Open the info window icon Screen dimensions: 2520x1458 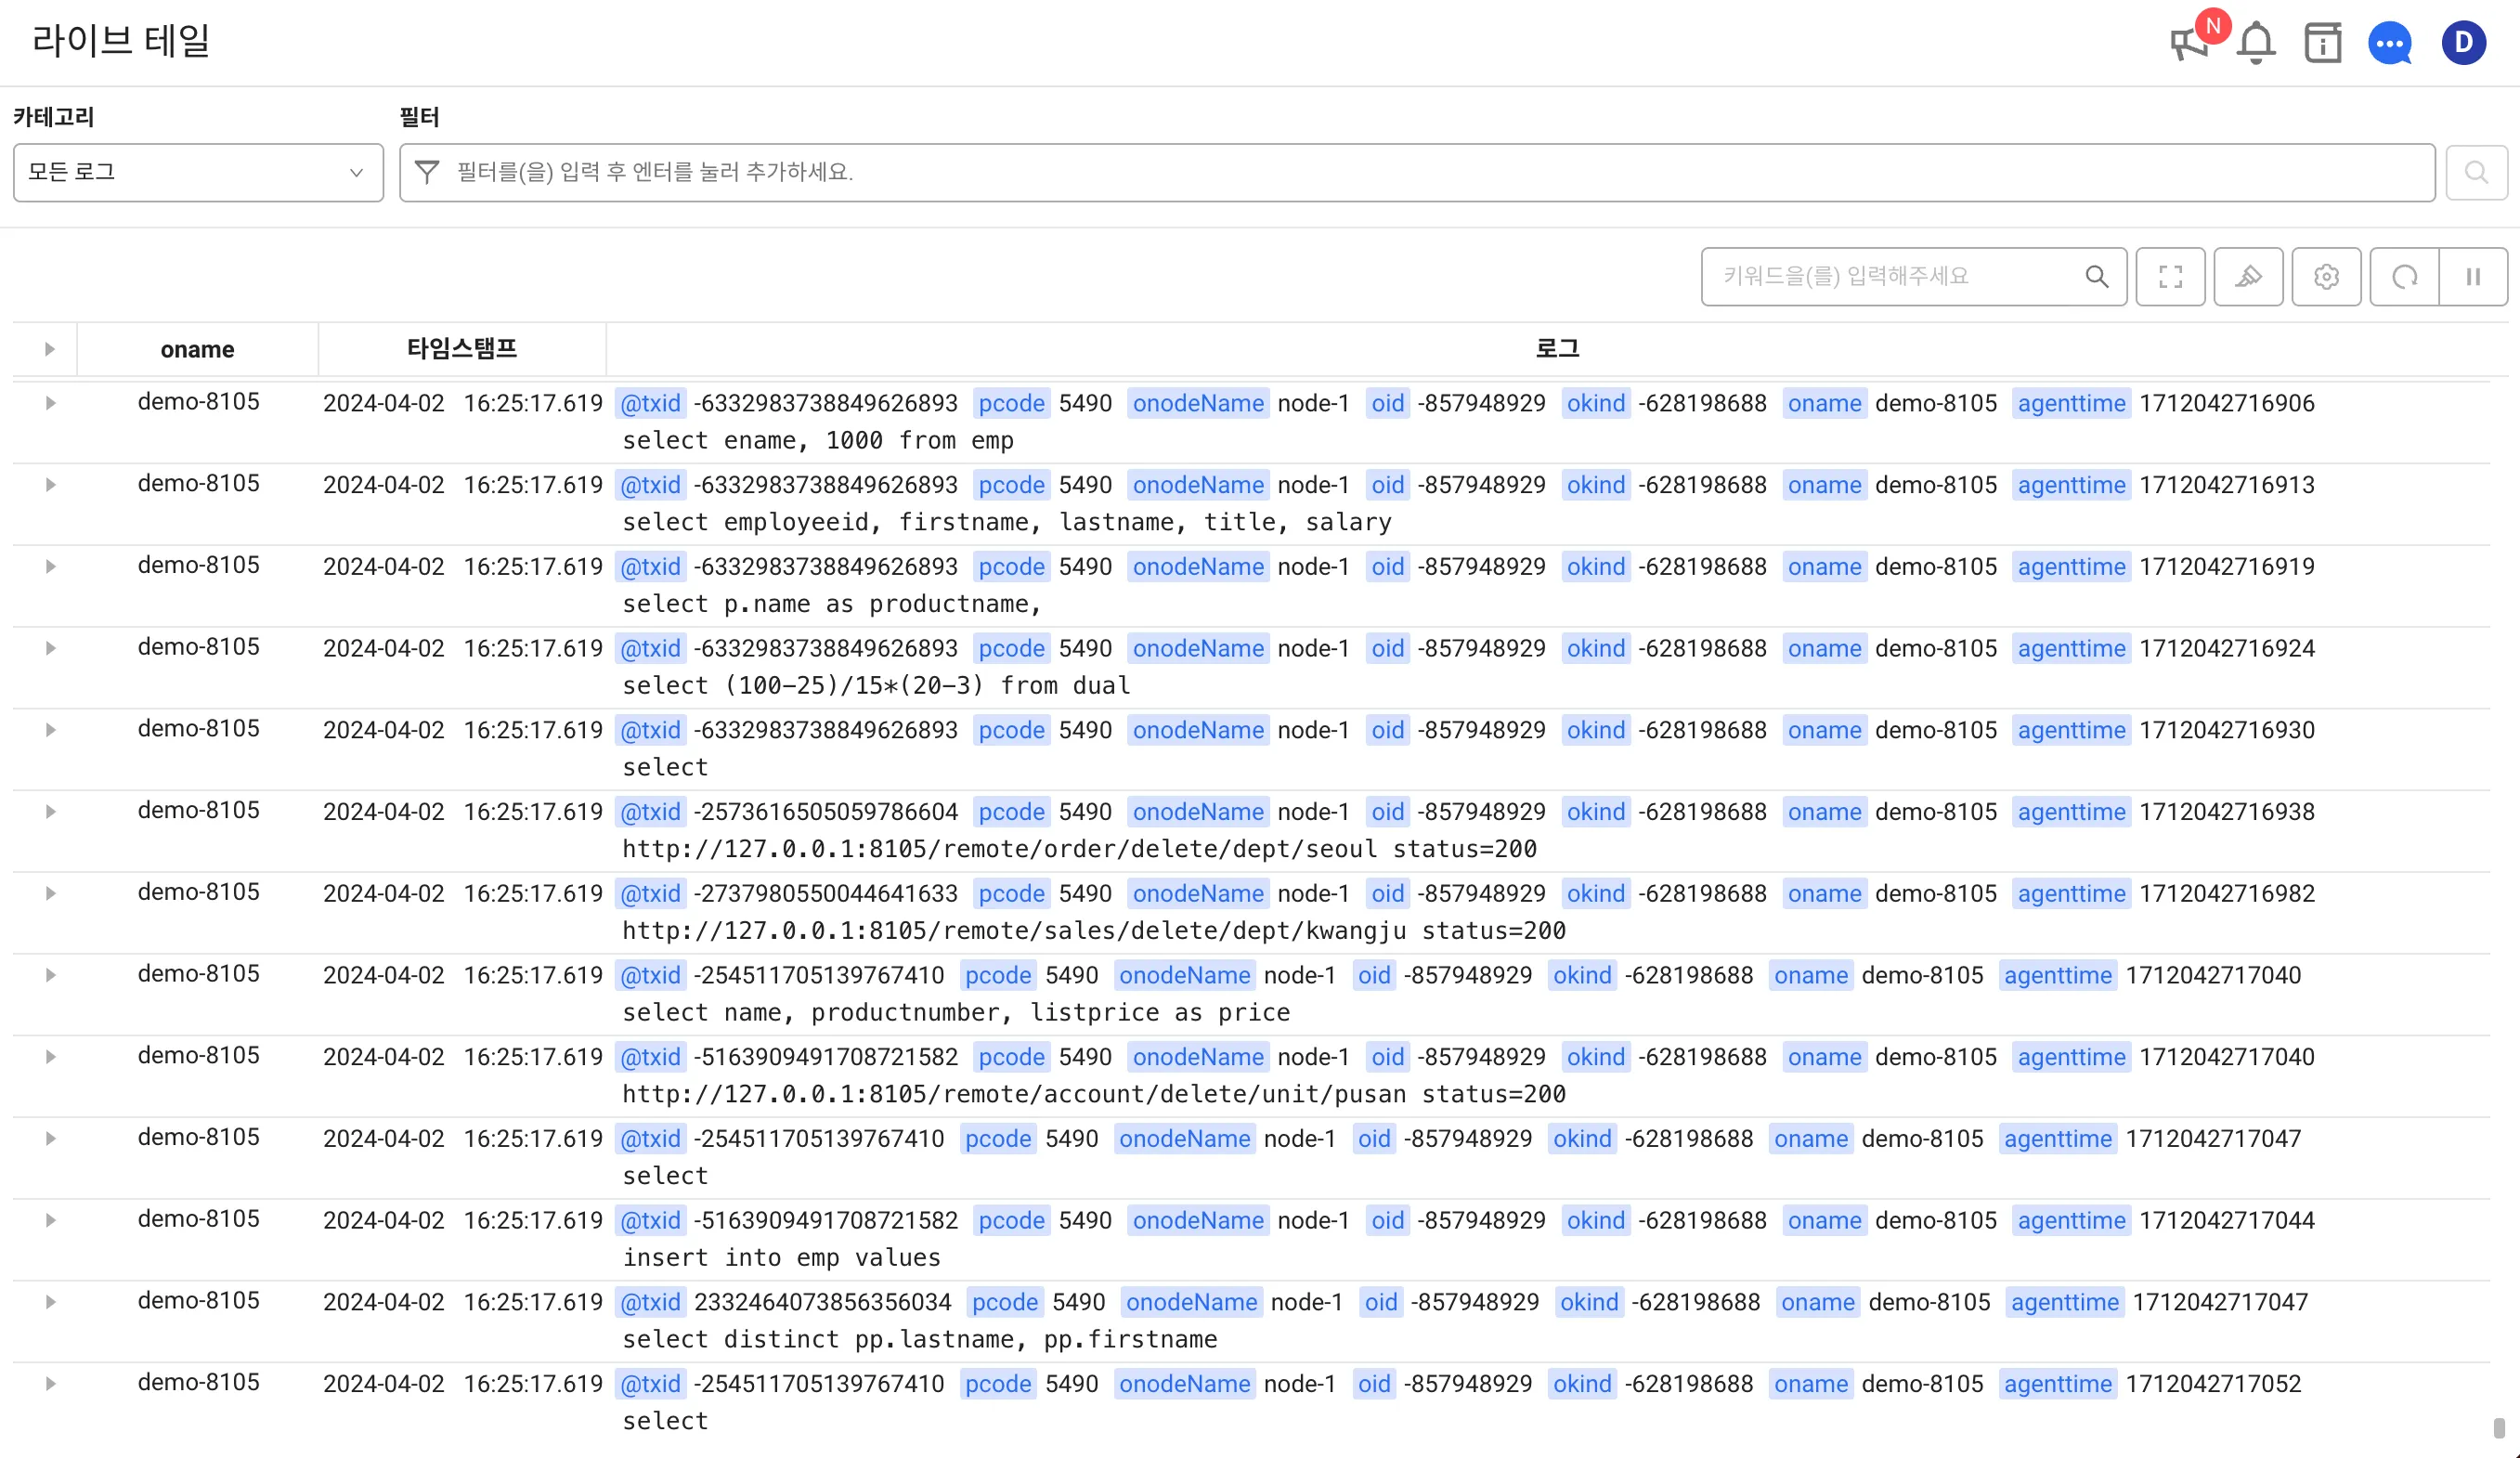2322,43
